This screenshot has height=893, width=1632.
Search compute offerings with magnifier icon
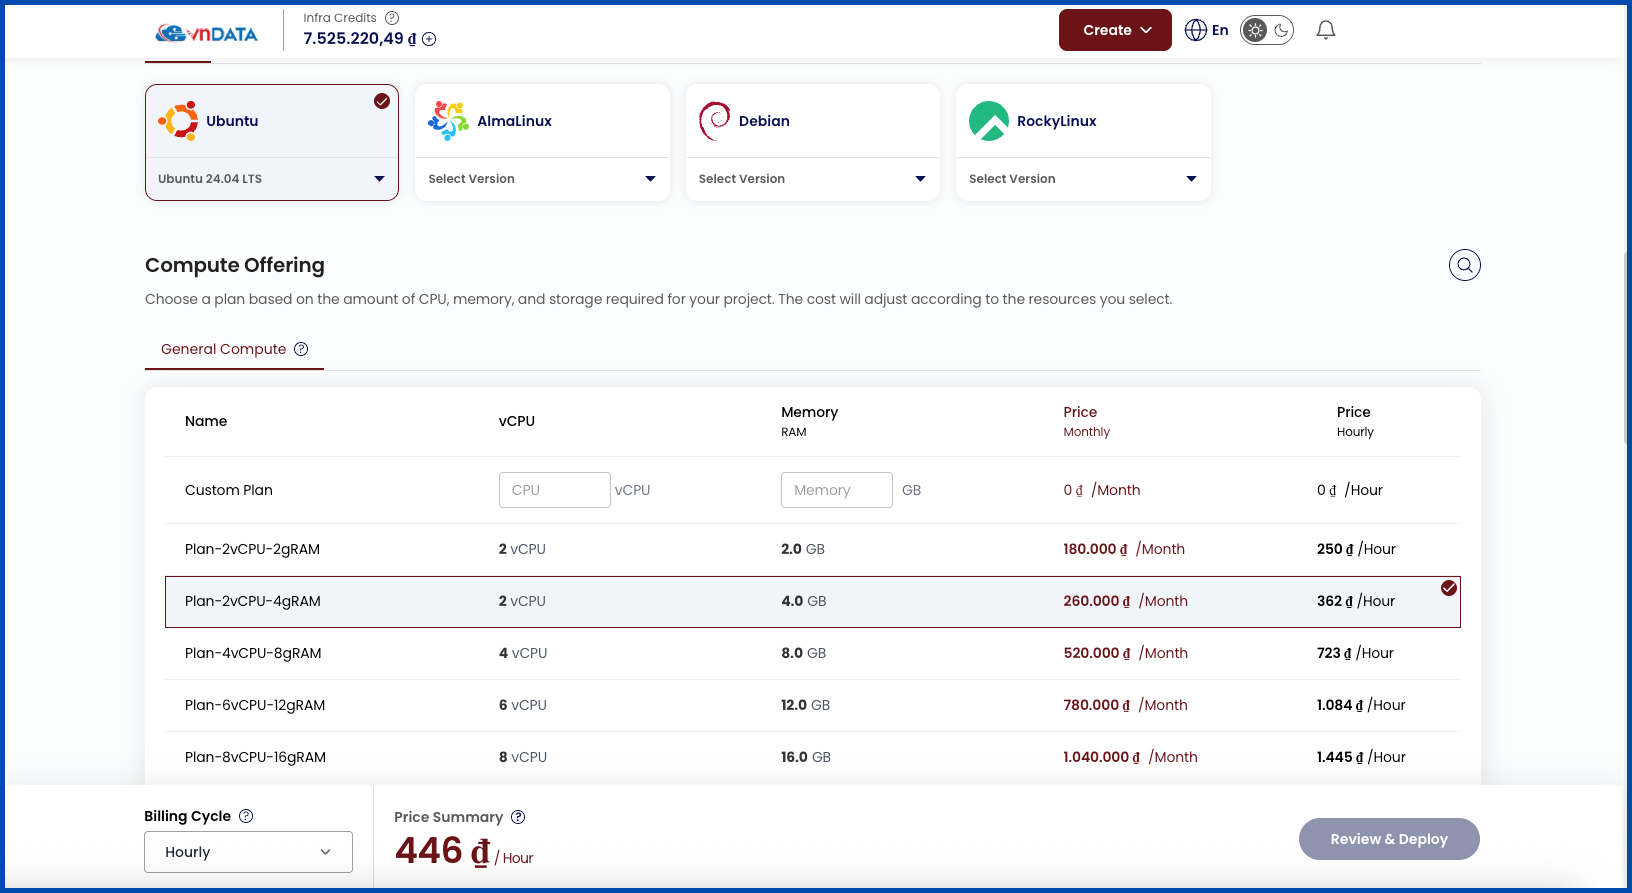pos(1465,265)
